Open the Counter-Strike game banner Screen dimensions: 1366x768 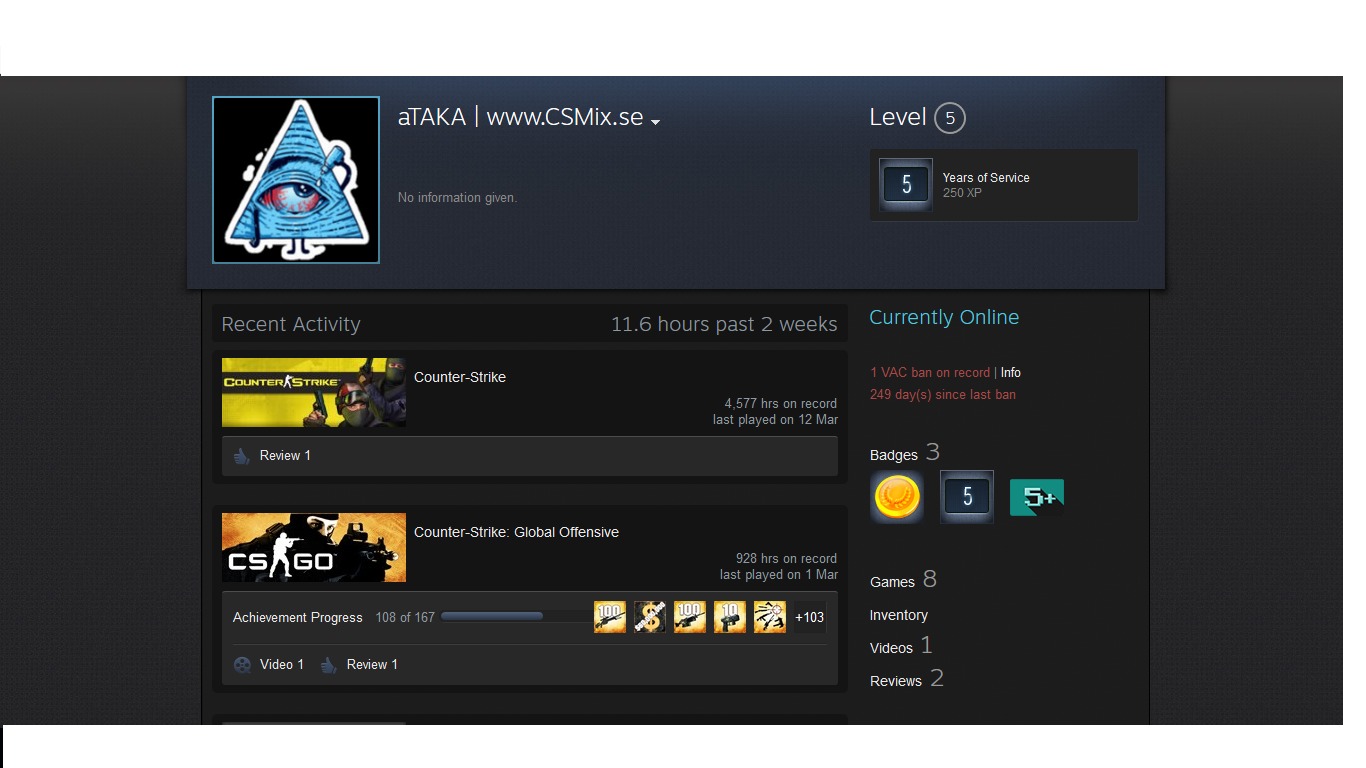(x=314, y=392)
